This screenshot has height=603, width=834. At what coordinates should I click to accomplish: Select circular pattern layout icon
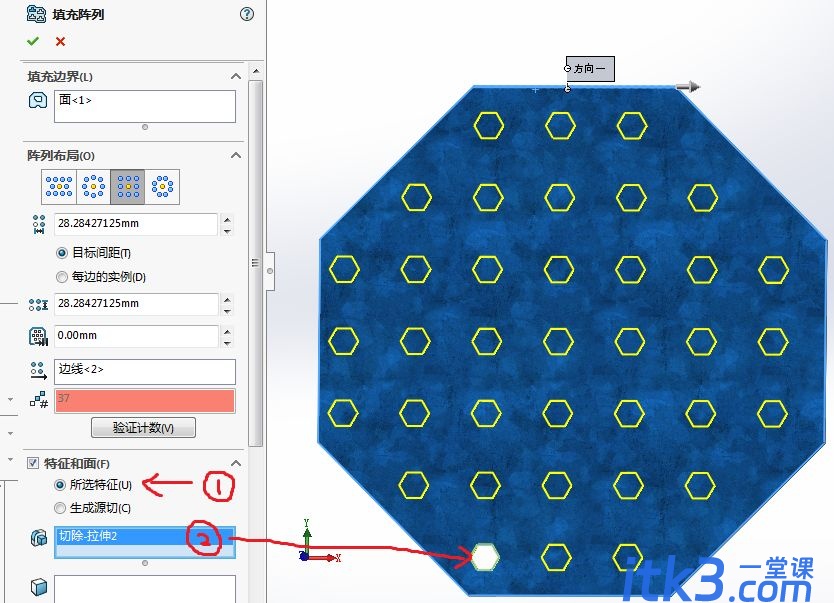point(94,187)
